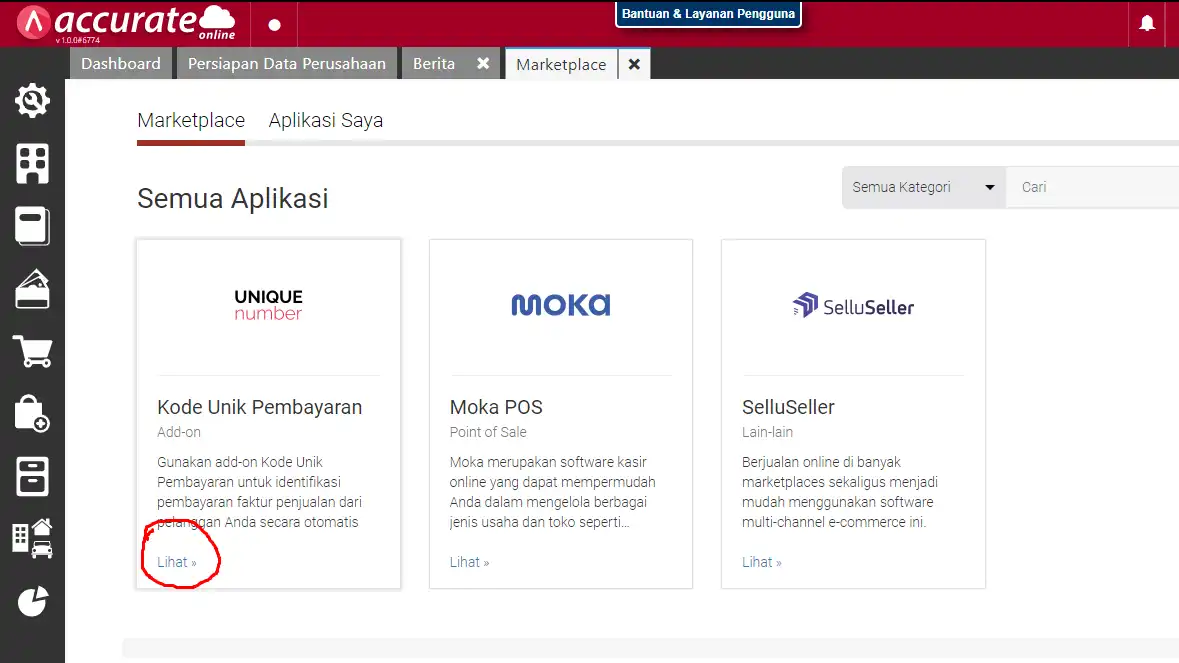Open Bantuan & Layanan Pengguna help
Image resolution: width=1179 pixels, height=663 pixels.
click(708, 14)
